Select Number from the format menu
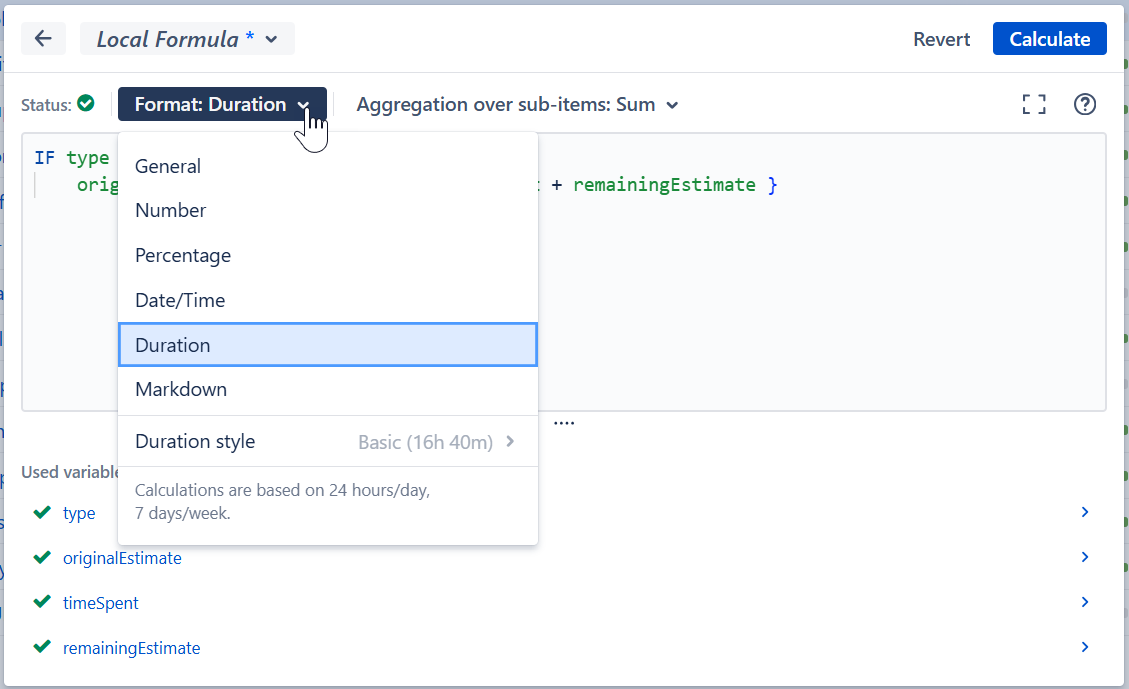Image resolution: width=1129 pixels, height=689 pixels. (x=170, y=210)
